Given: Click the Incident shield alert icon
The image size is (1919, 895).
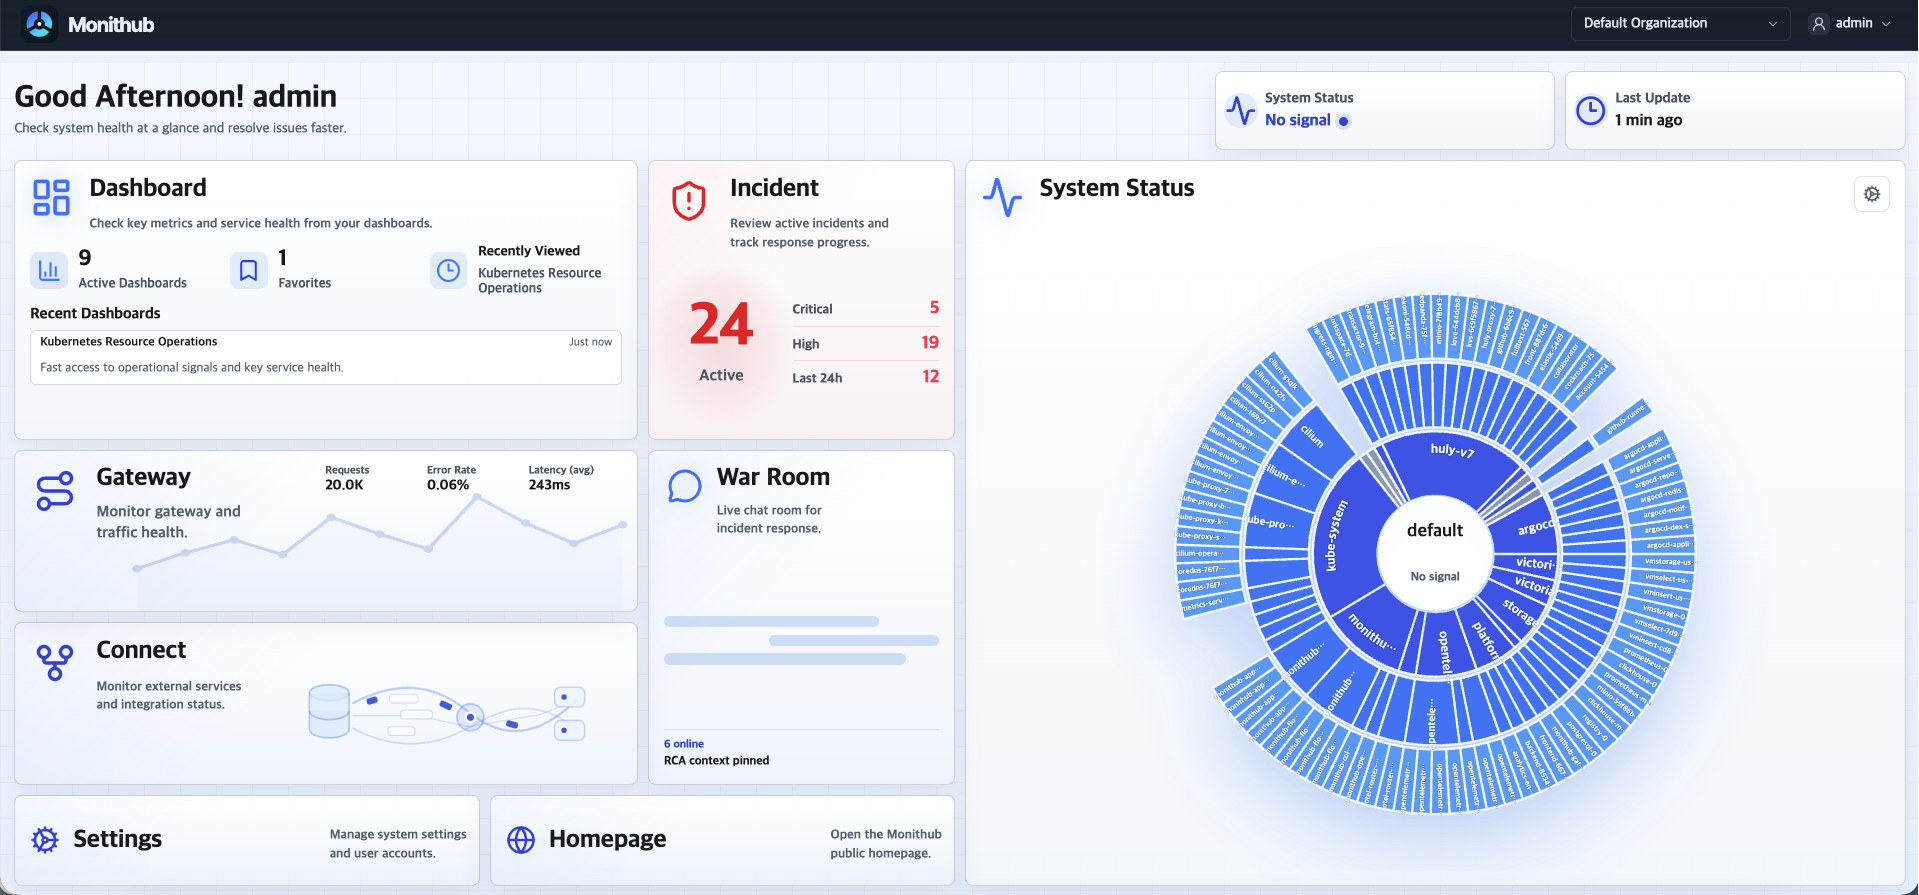Looking at the screenshot, I should [689, 200].
